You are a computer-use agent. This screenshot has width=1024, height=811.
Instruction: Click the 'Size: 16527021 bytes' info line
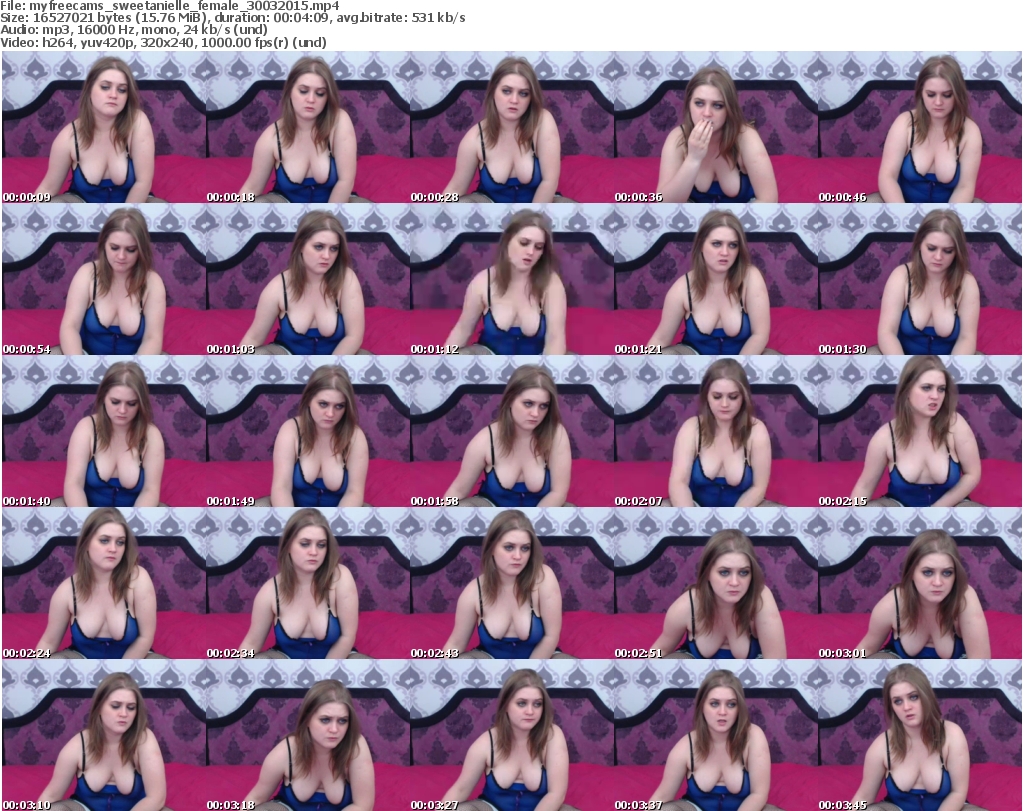[232, 18]
